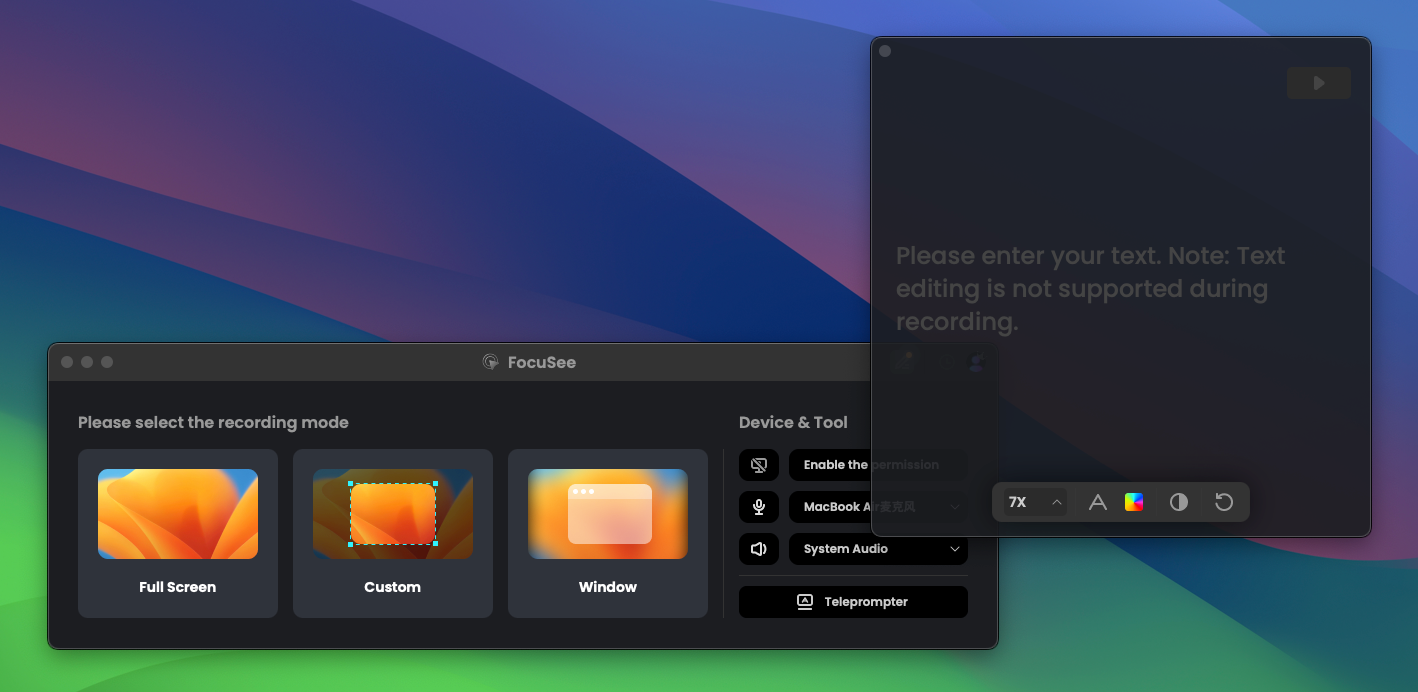
Task: Close the teleprompter window
Action: pyautogui.click(x=885, y=51)
